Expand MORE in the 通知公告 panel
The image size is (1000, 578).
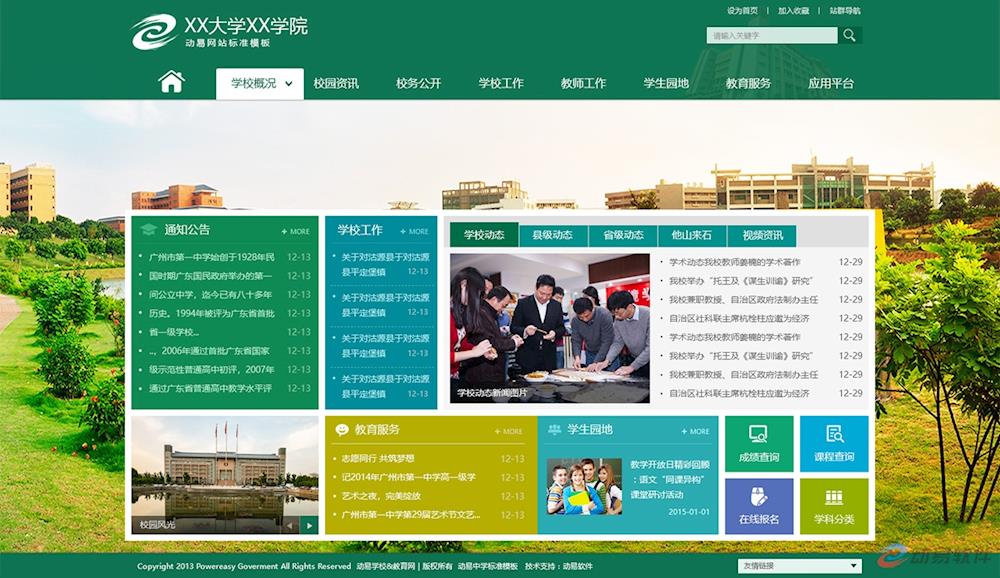[x=296, y=231]
